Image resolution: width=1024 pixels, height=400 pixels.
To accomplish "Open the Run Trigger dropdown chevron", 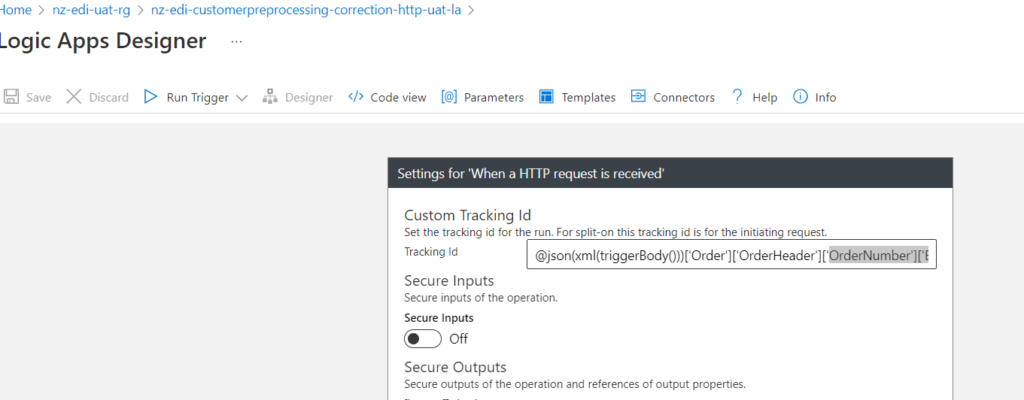I will (x=242, y=98).
